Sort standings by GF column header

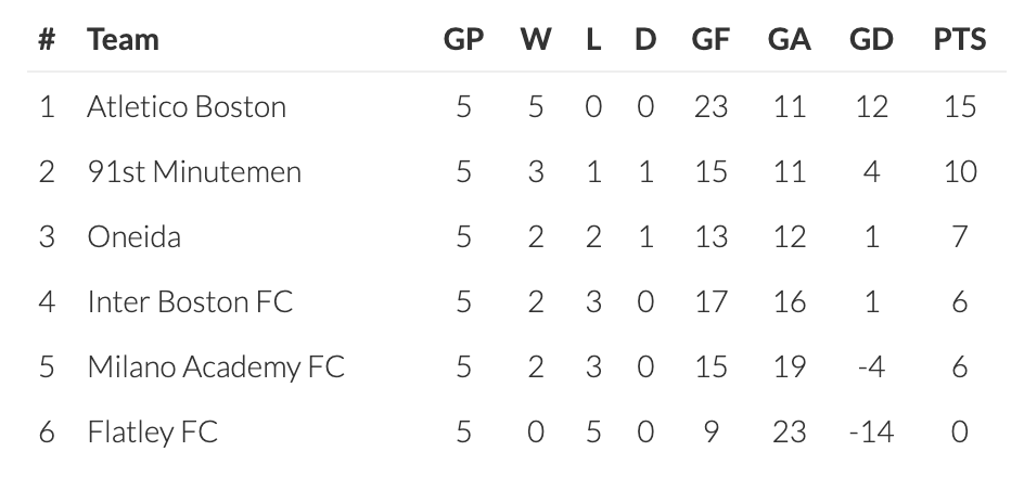(710, 40)
